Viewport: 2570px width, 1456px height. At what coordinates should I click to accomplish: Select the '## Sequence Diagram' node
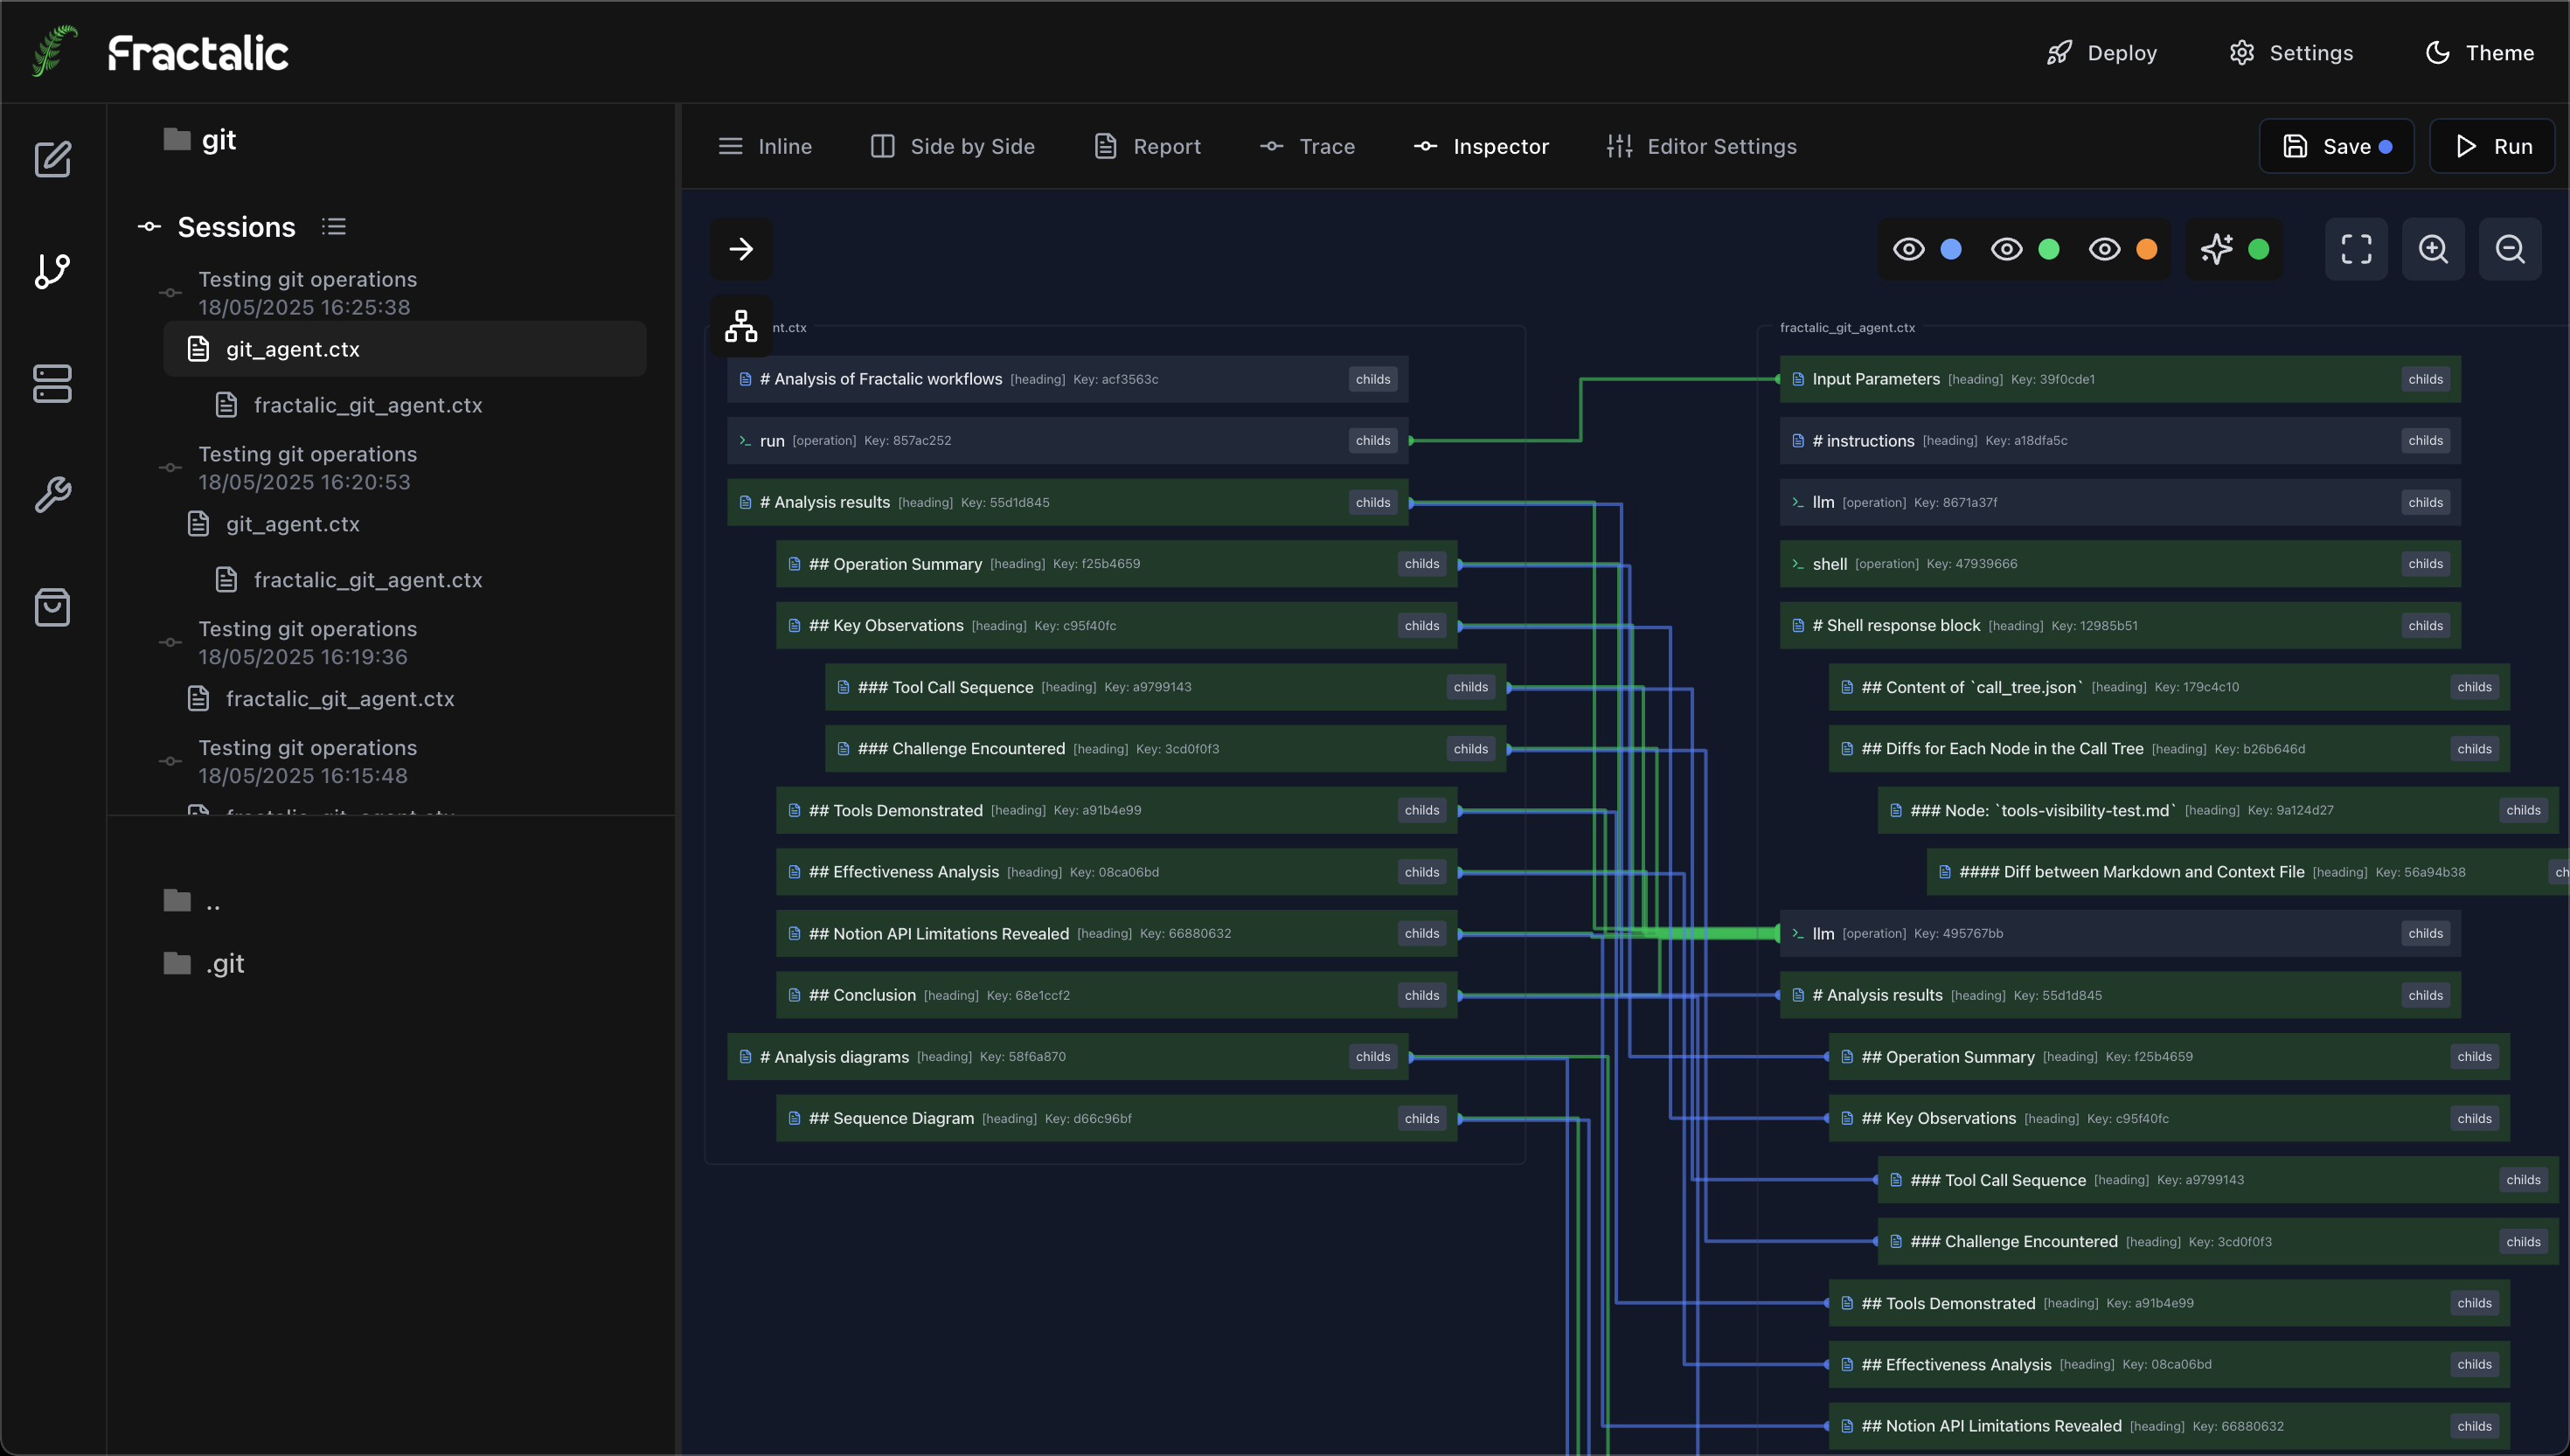(x=1117, y=1119)
